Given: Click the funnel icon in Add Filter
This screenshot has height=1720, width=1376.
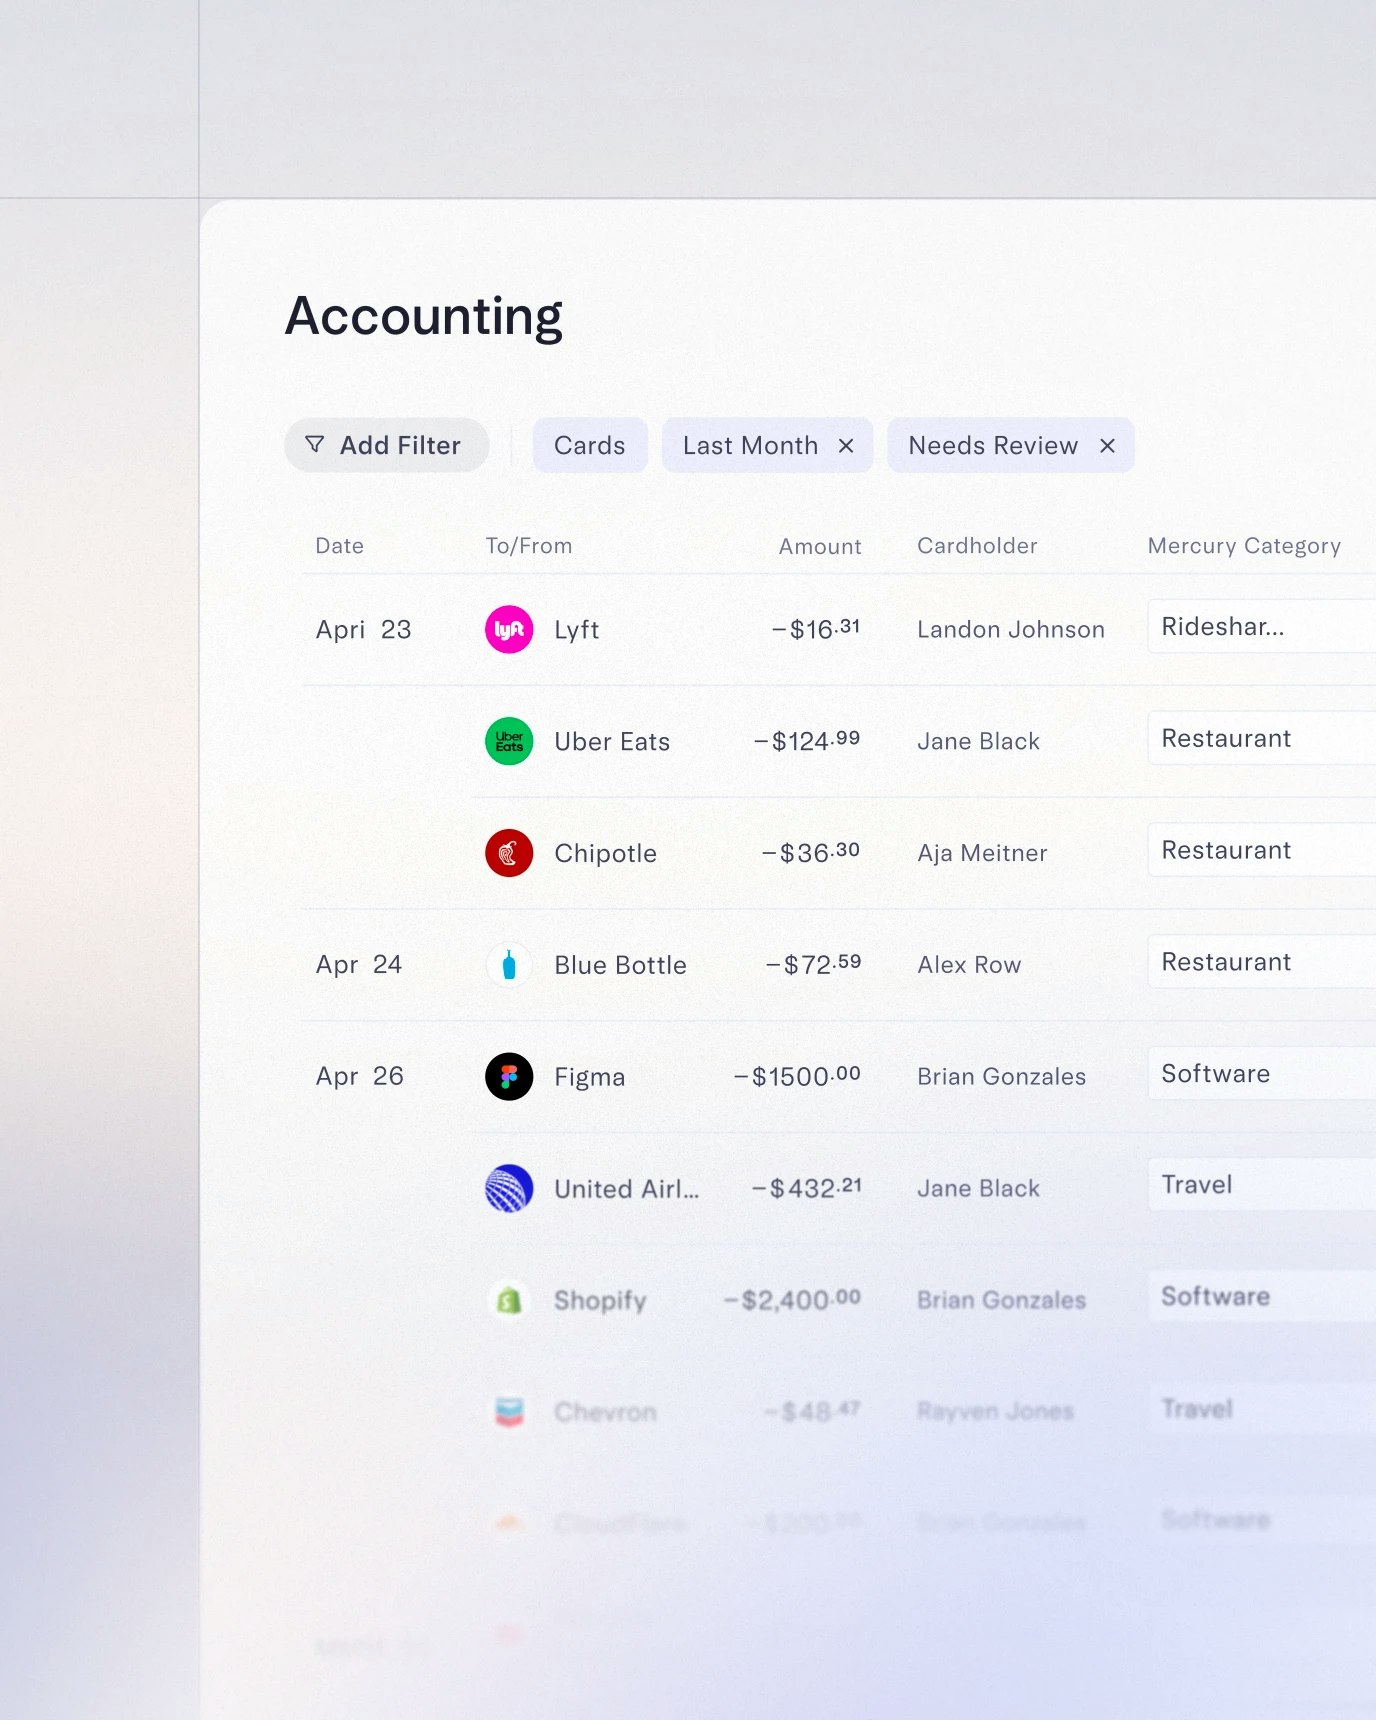Looking at the screenshot, I should tap(315, 444).
